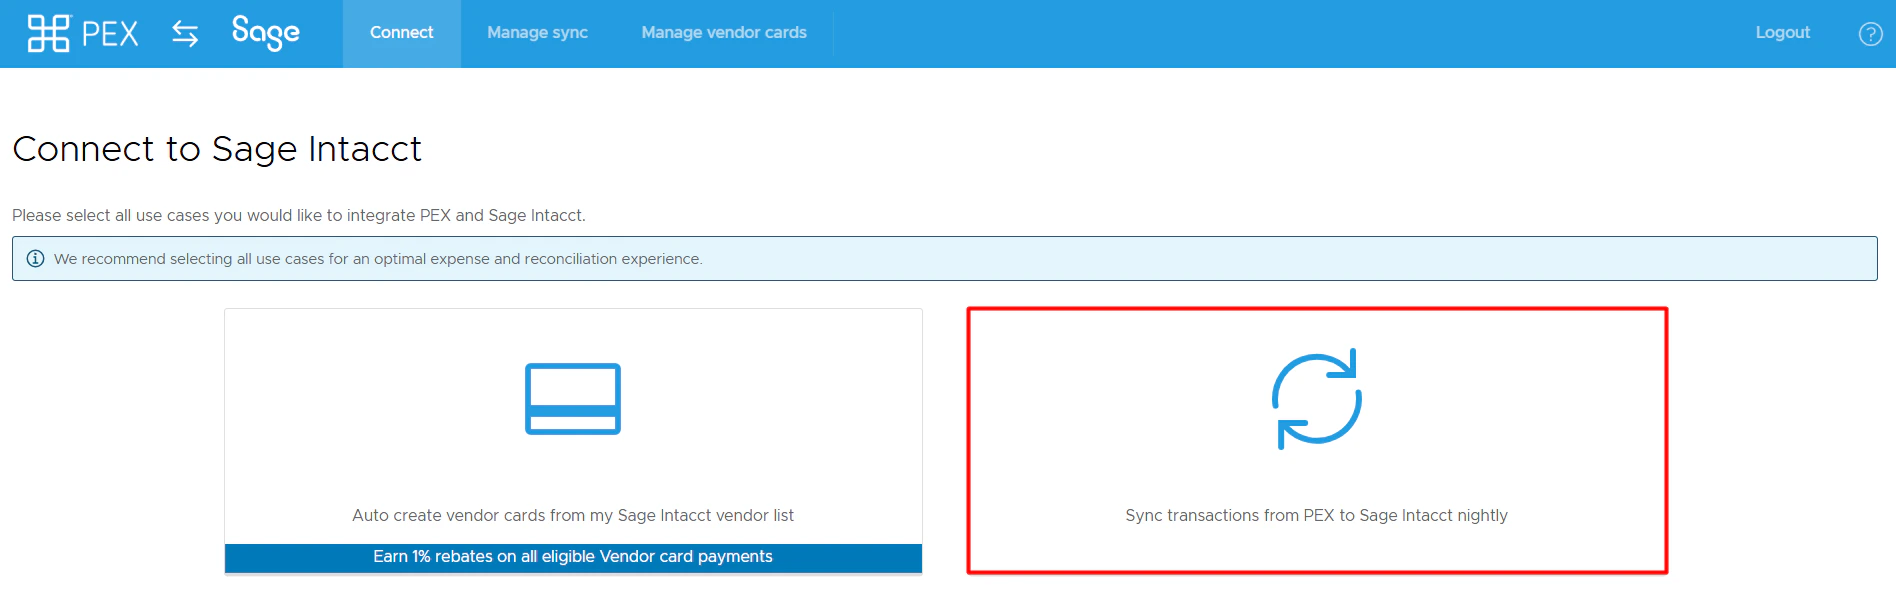Switch to the Connect tab
1896x594 pixels.
401,33
